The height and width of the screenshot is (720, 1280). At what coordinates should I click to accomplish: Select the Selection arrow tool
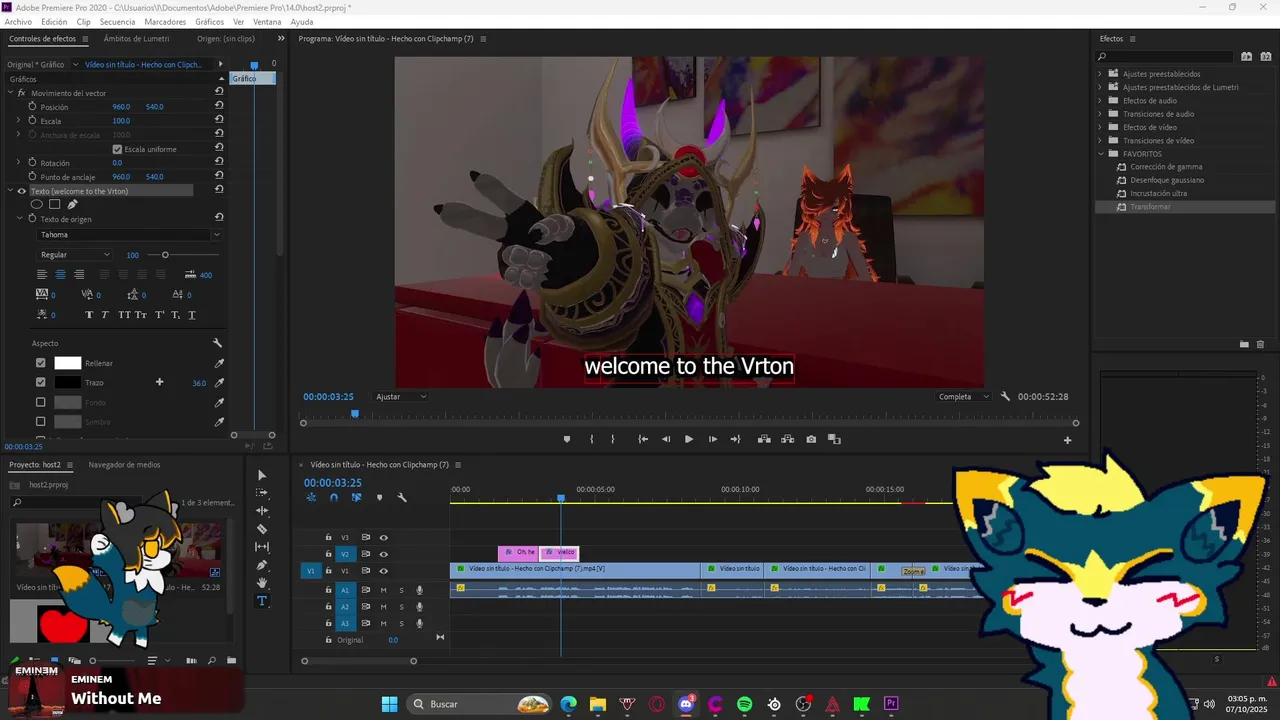click(262, 475)
